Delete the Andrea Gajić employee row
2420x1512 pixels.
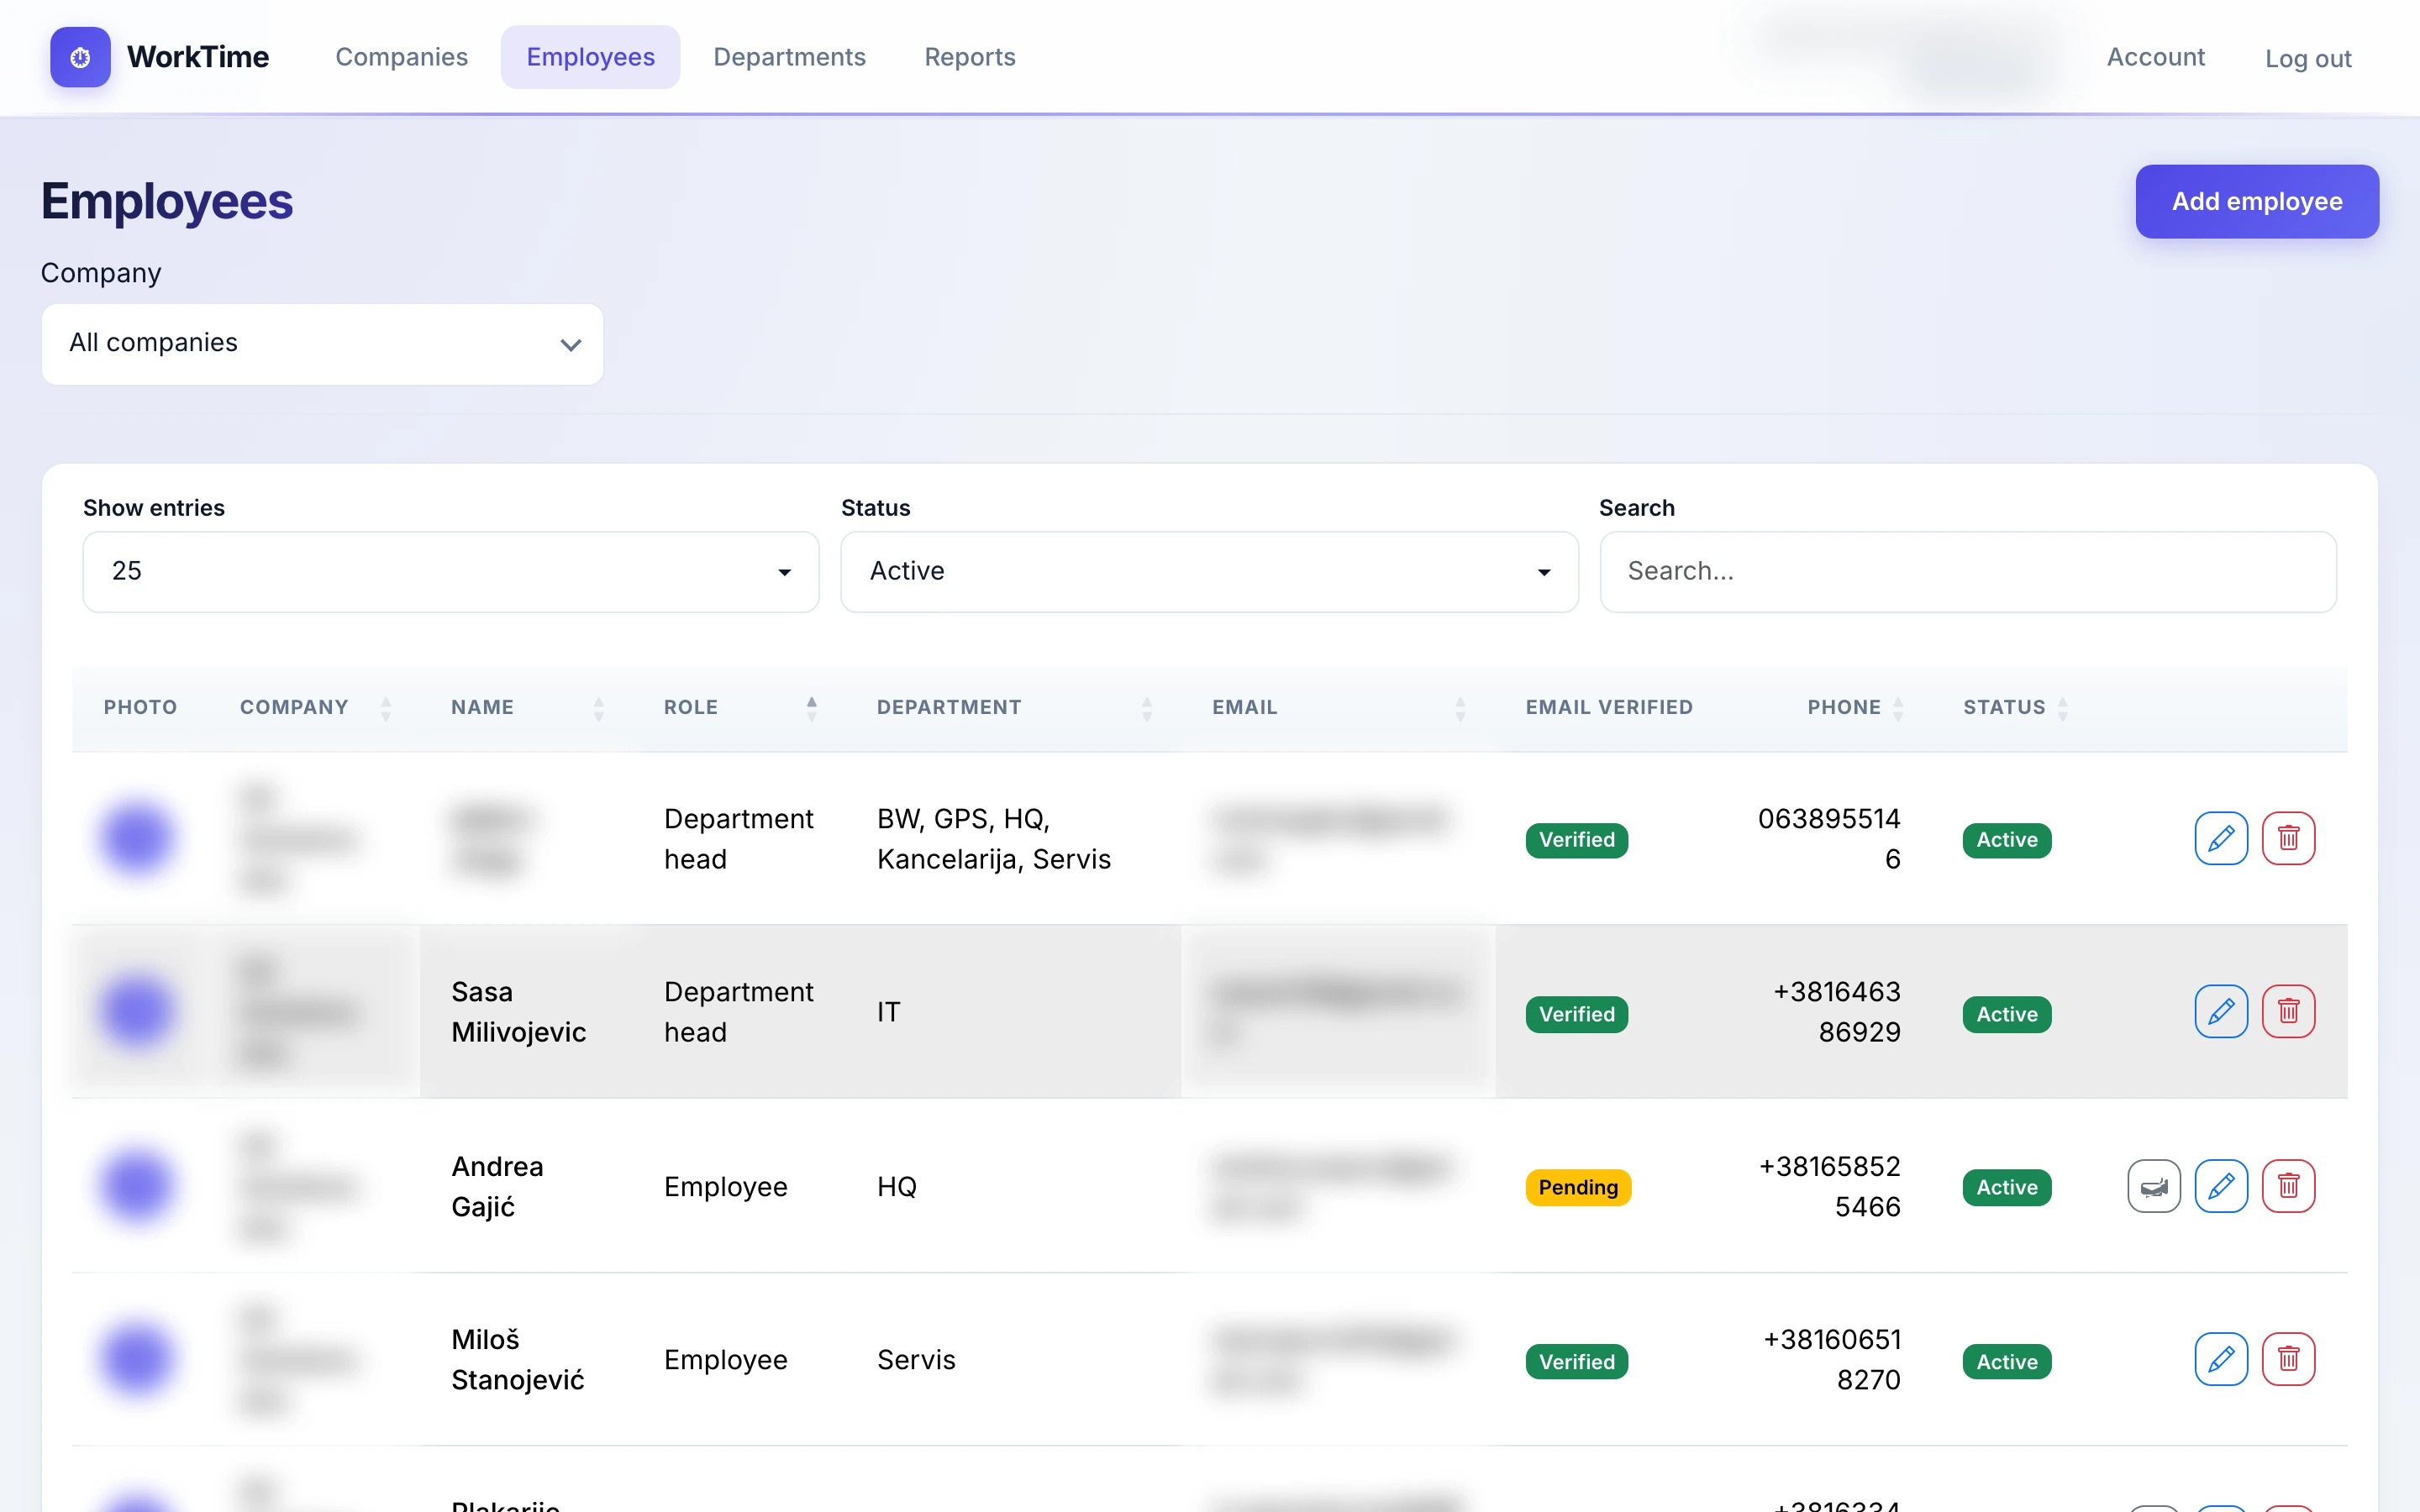click(2288, 1186)
